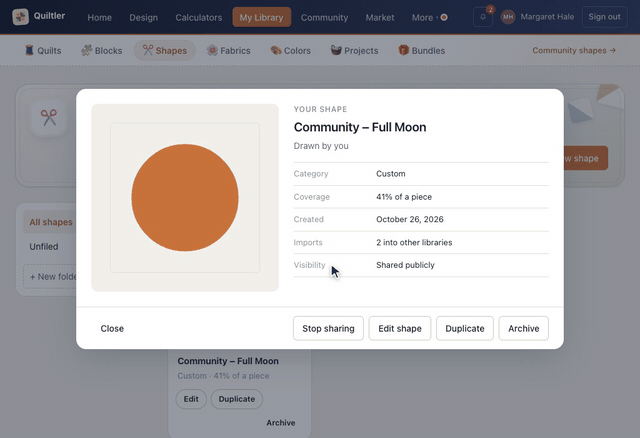
Task: Open the Community navigation item
Action: (324, 18)
